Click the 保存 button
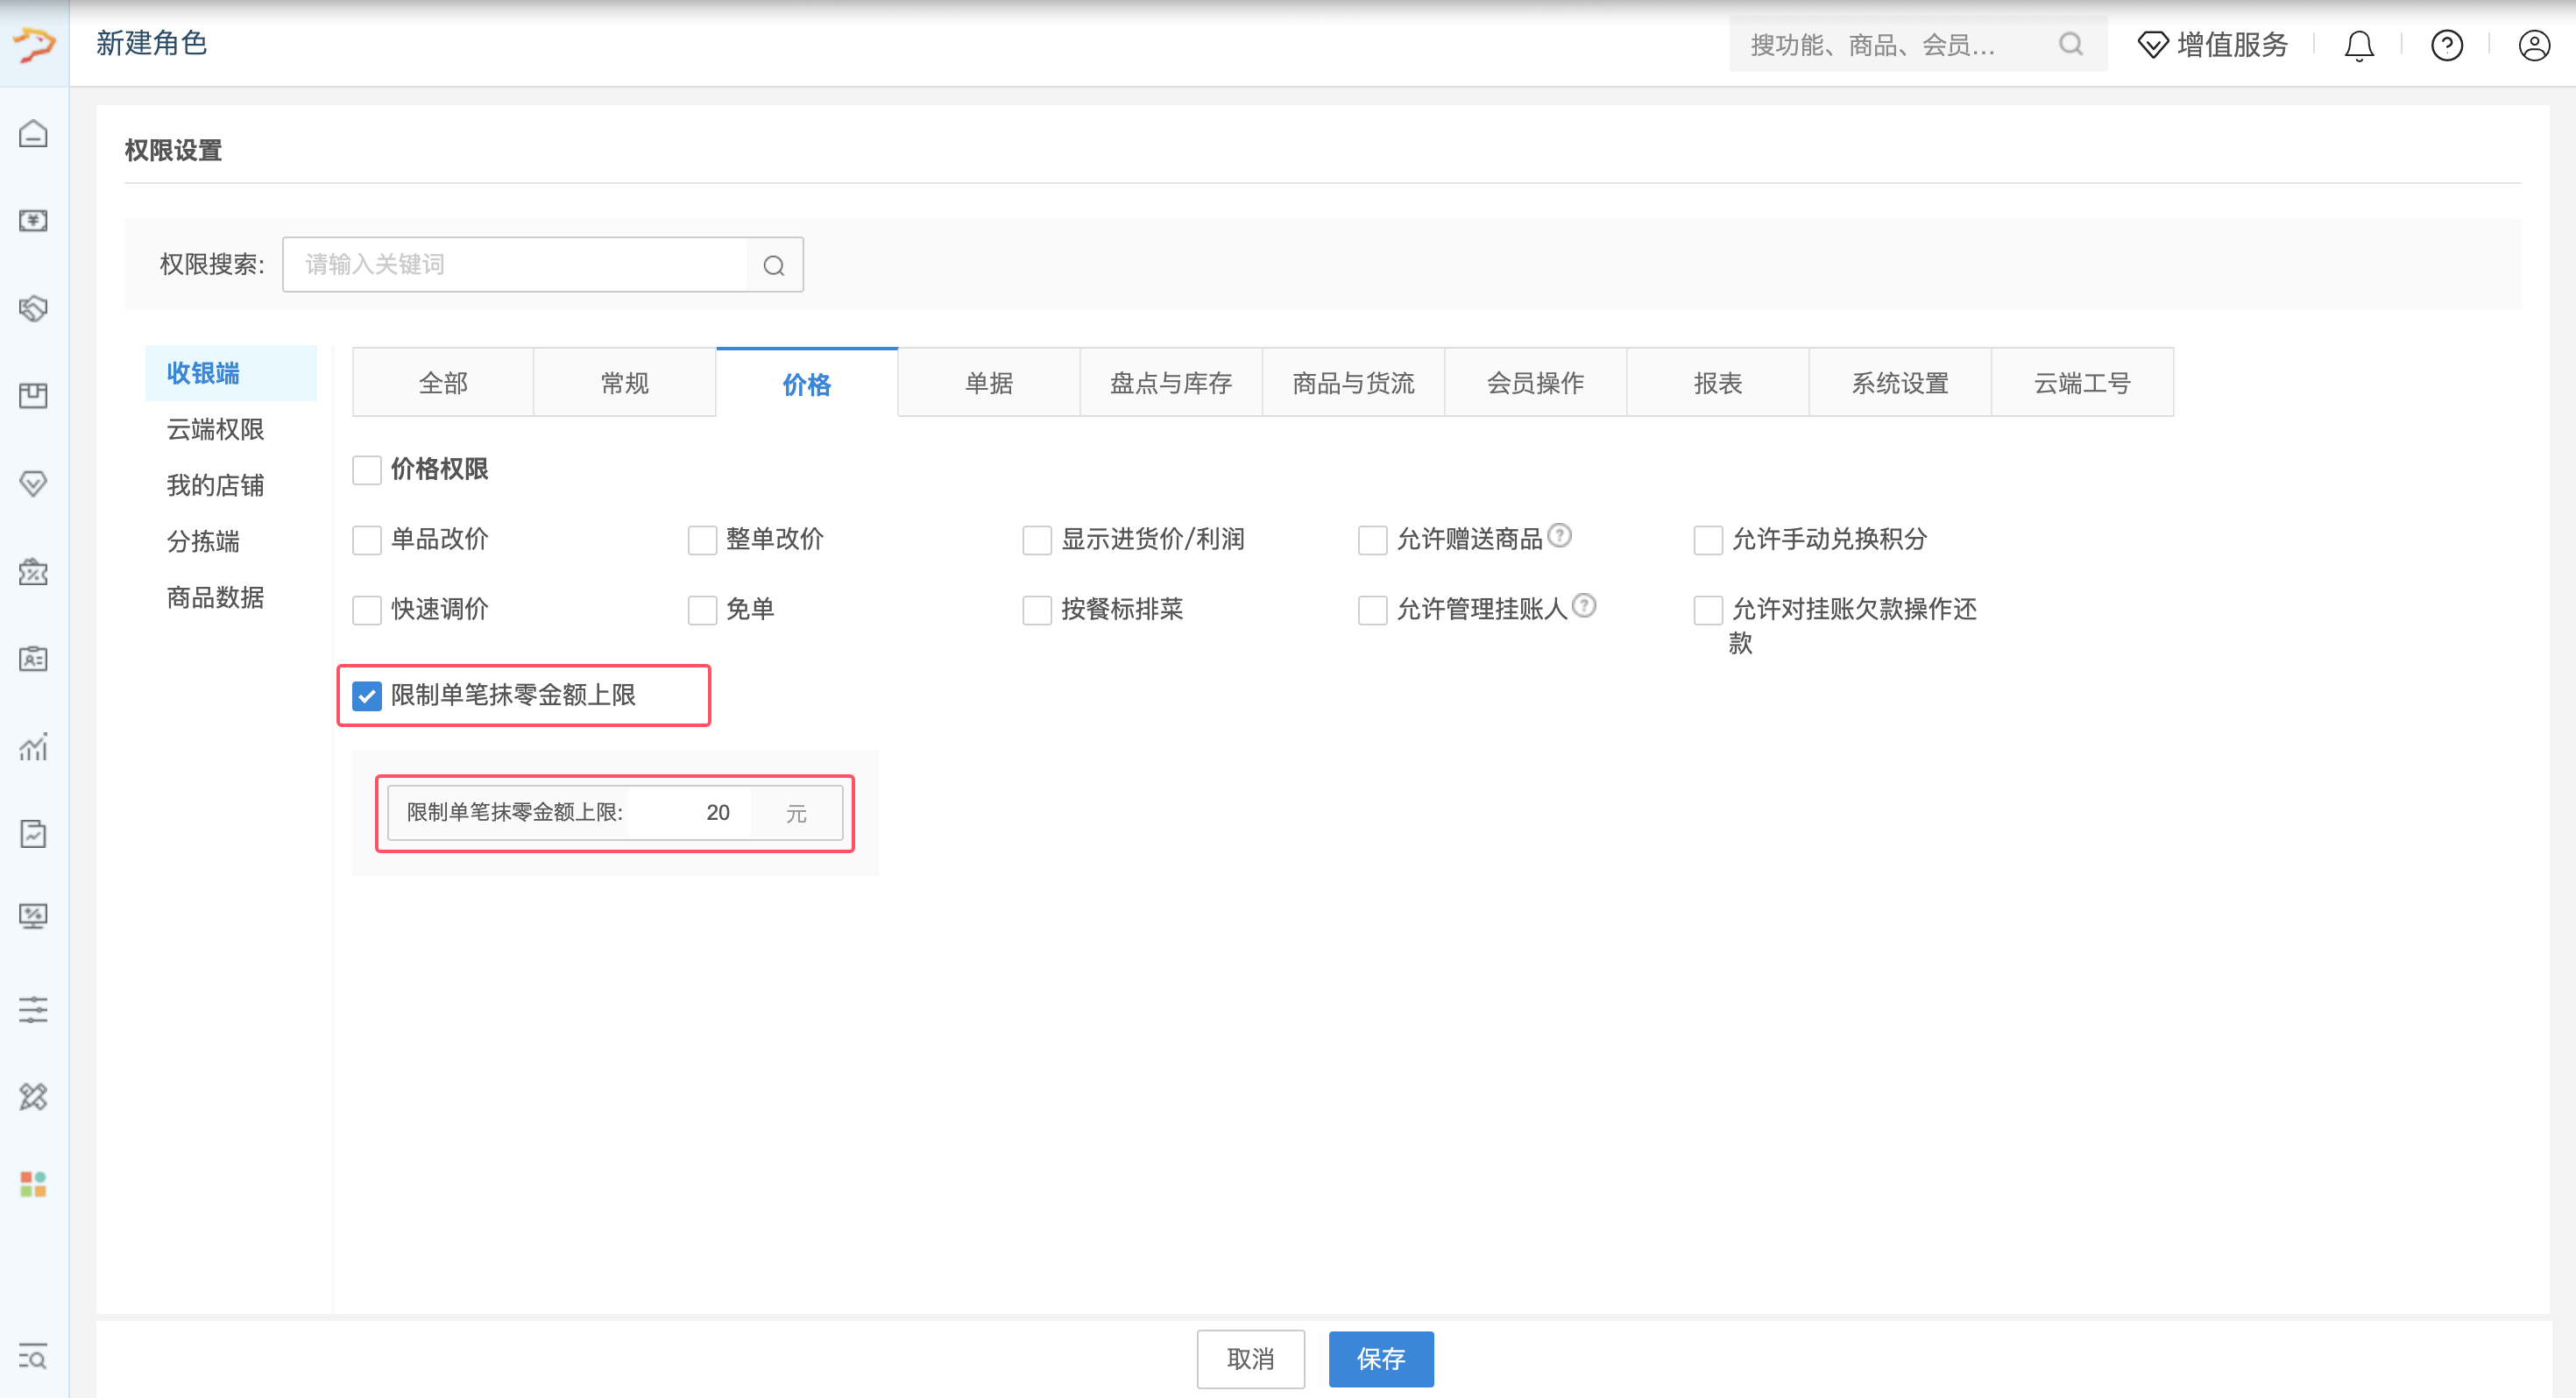This screenshot has height=1398, width=2576. pos(1381,1358)
